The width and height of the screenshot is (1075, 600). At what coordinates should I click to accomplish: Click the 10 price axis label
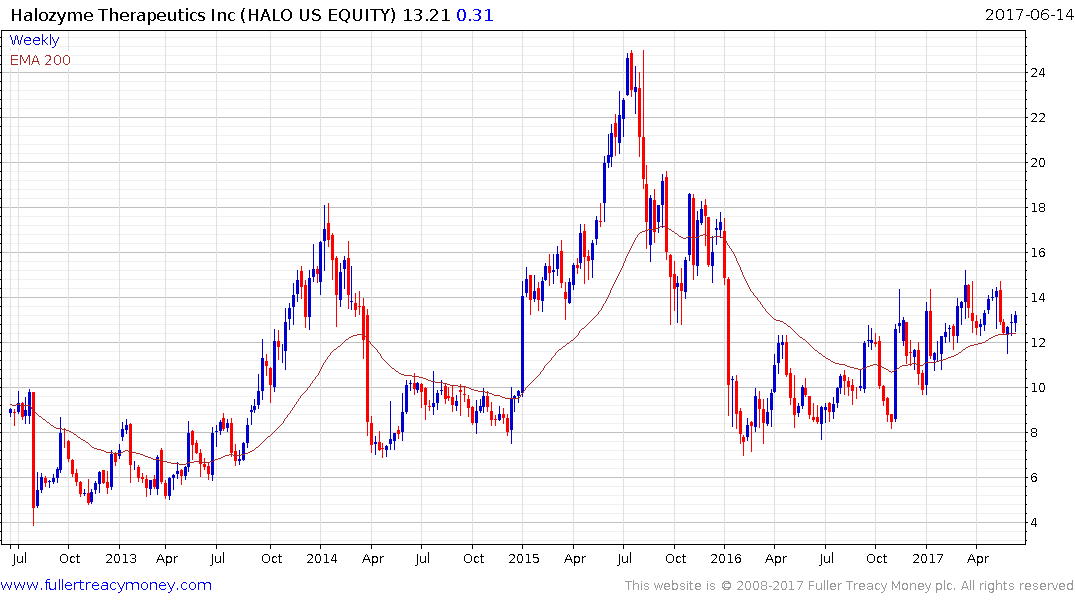[x=1038, y=388]
